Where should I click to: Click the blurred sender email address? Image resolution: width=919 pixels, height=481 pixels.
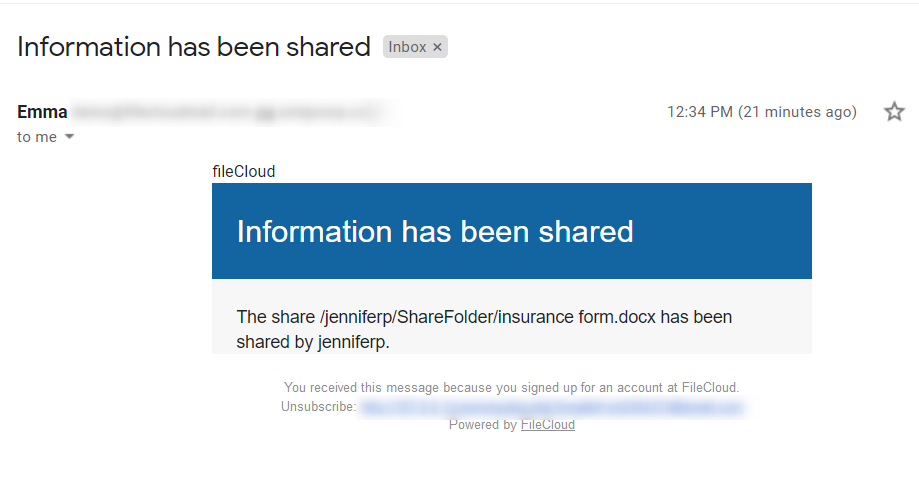228,112
